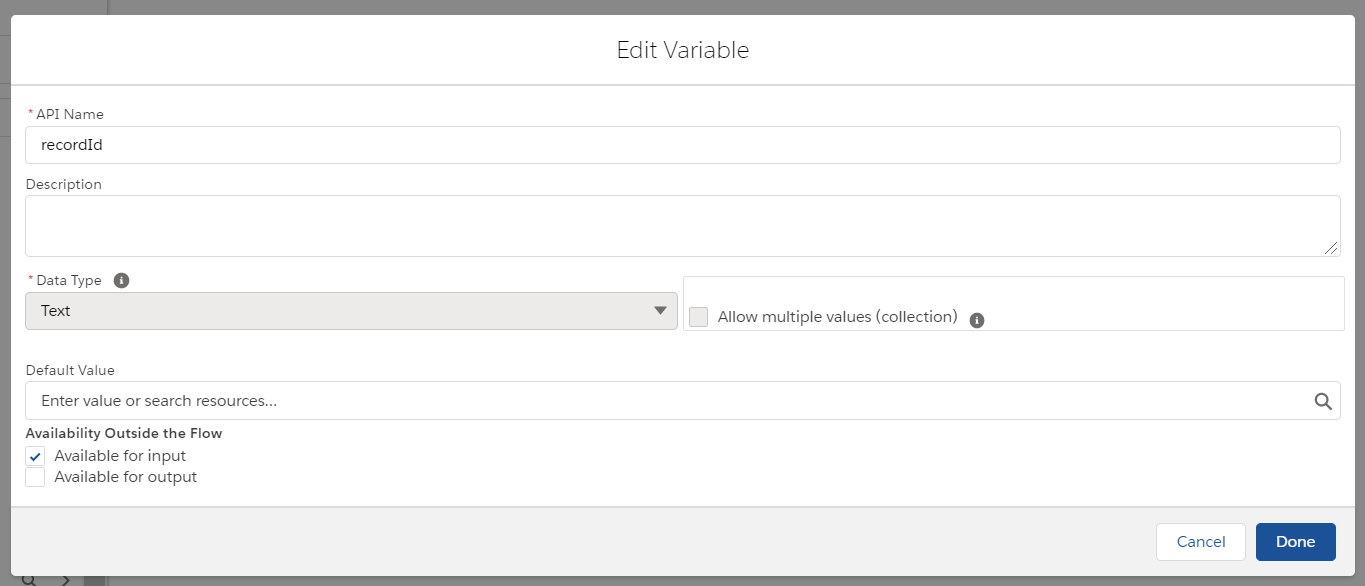Viewport: 1365px width, 586px height.
Task: Click the API Name field containing recordId
Action: tap(683, 145)
